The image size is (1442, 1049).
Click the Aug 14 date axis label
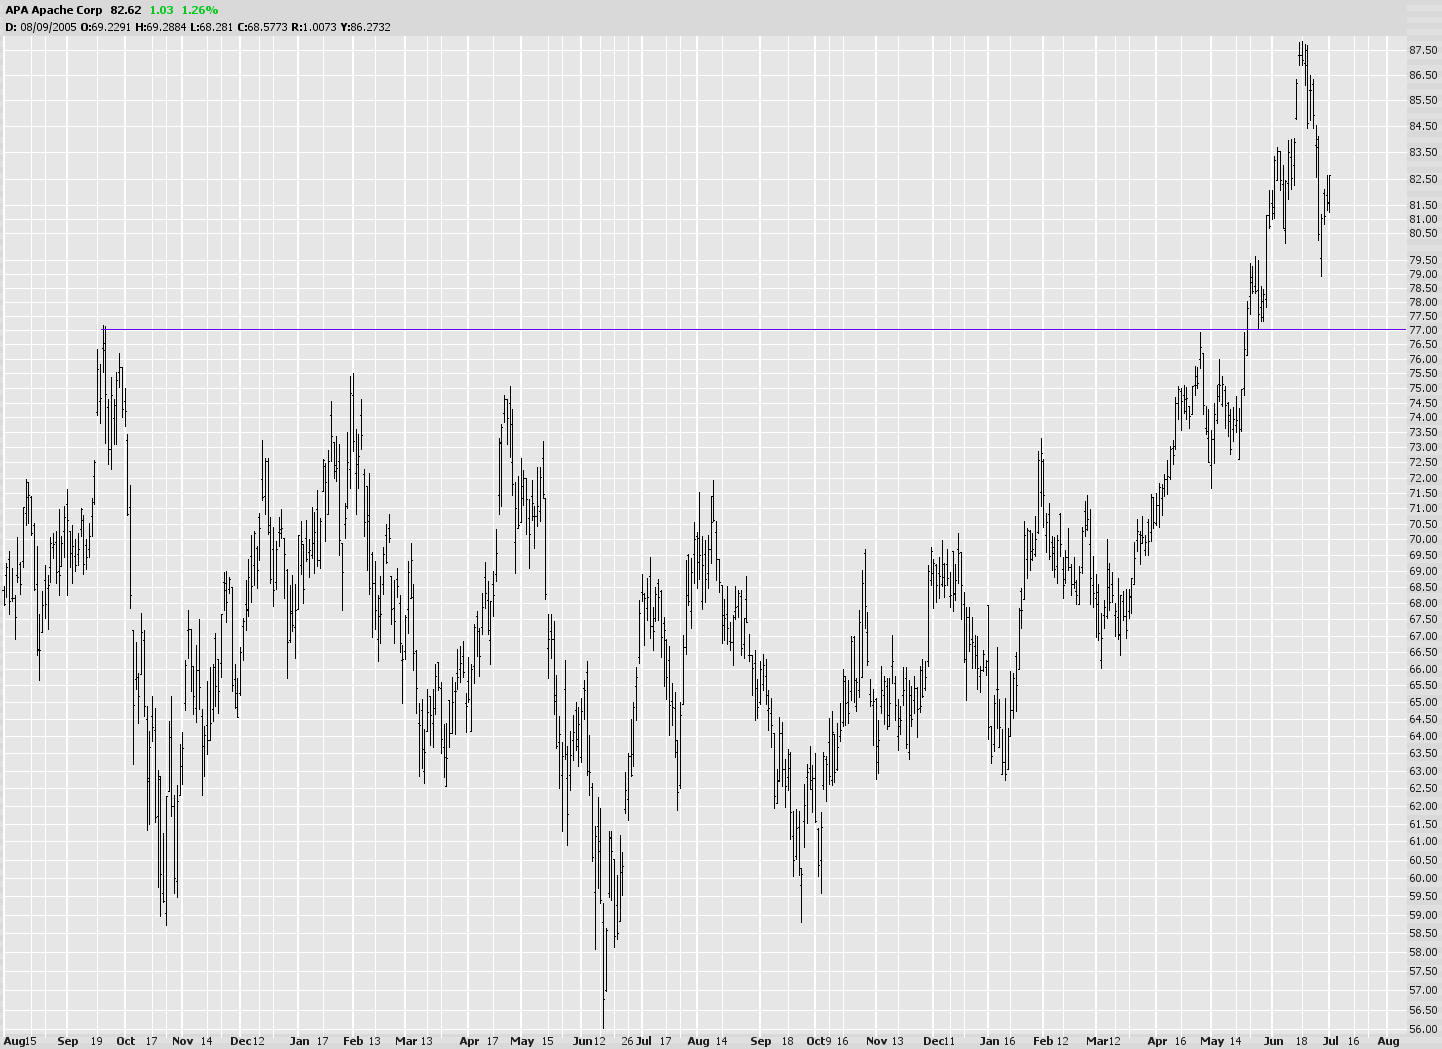point(708,1041)
